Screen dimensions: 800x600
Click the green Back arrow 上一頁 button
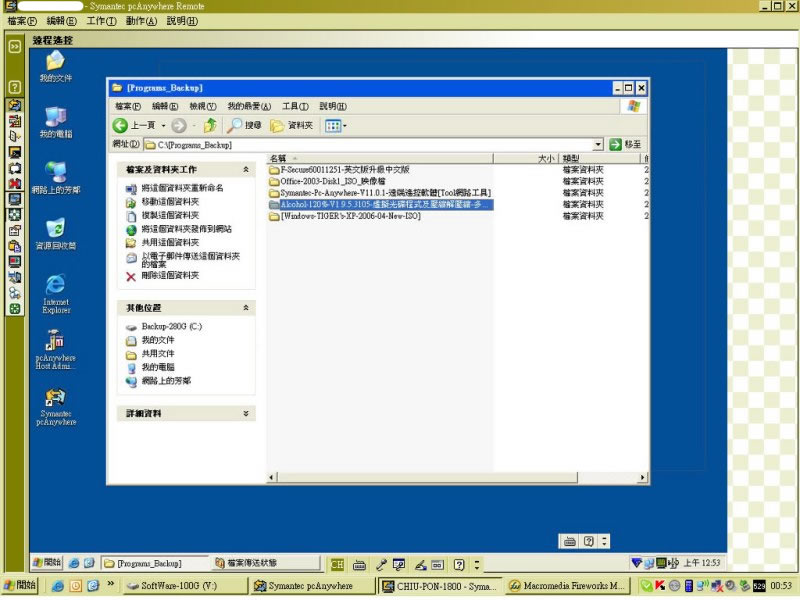pos(134,126)
